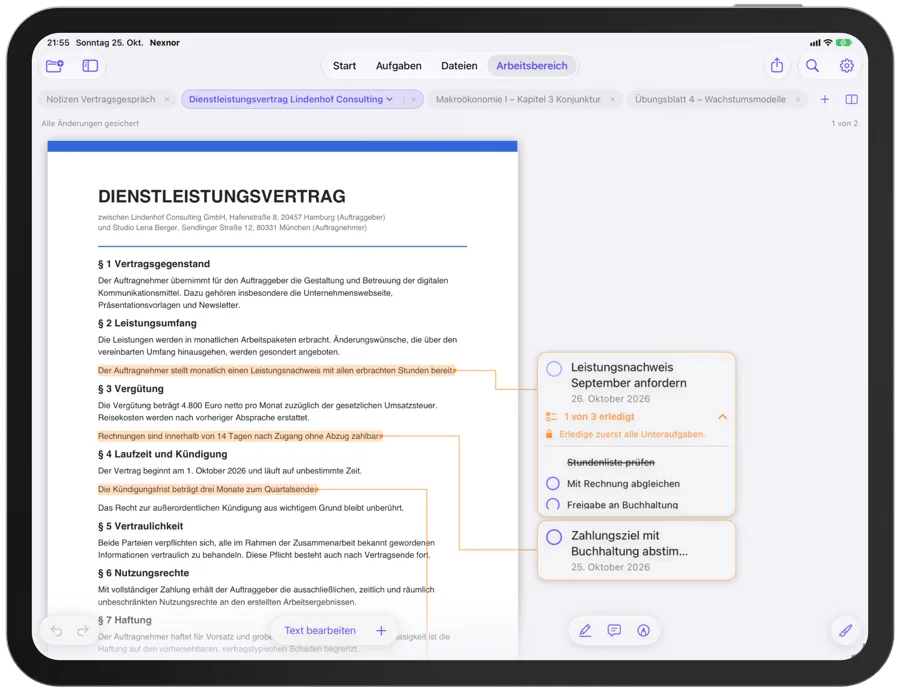900x691 pixels.
Task: Check off Zahlungsziel mit Buchhaltung task
Action: 554,537
